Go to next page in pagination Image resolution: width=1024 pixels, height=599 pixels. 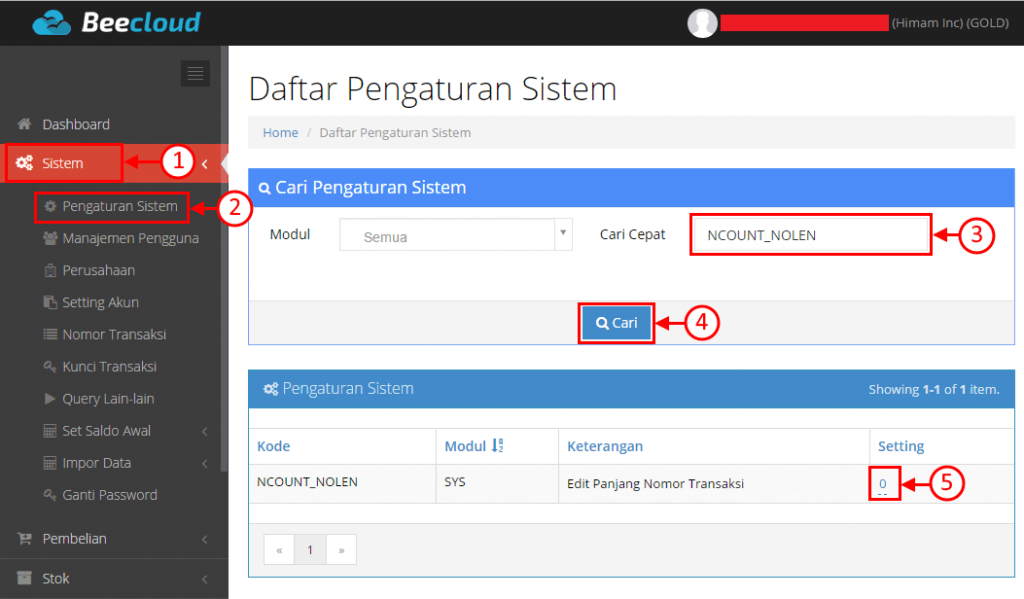tap(341, 550)
